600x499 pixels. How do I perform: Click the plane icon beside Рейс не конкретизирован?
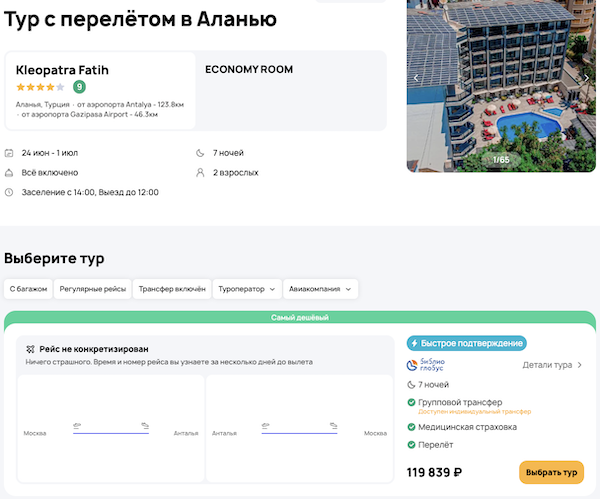pyautogui.click(x=31, y=348)
